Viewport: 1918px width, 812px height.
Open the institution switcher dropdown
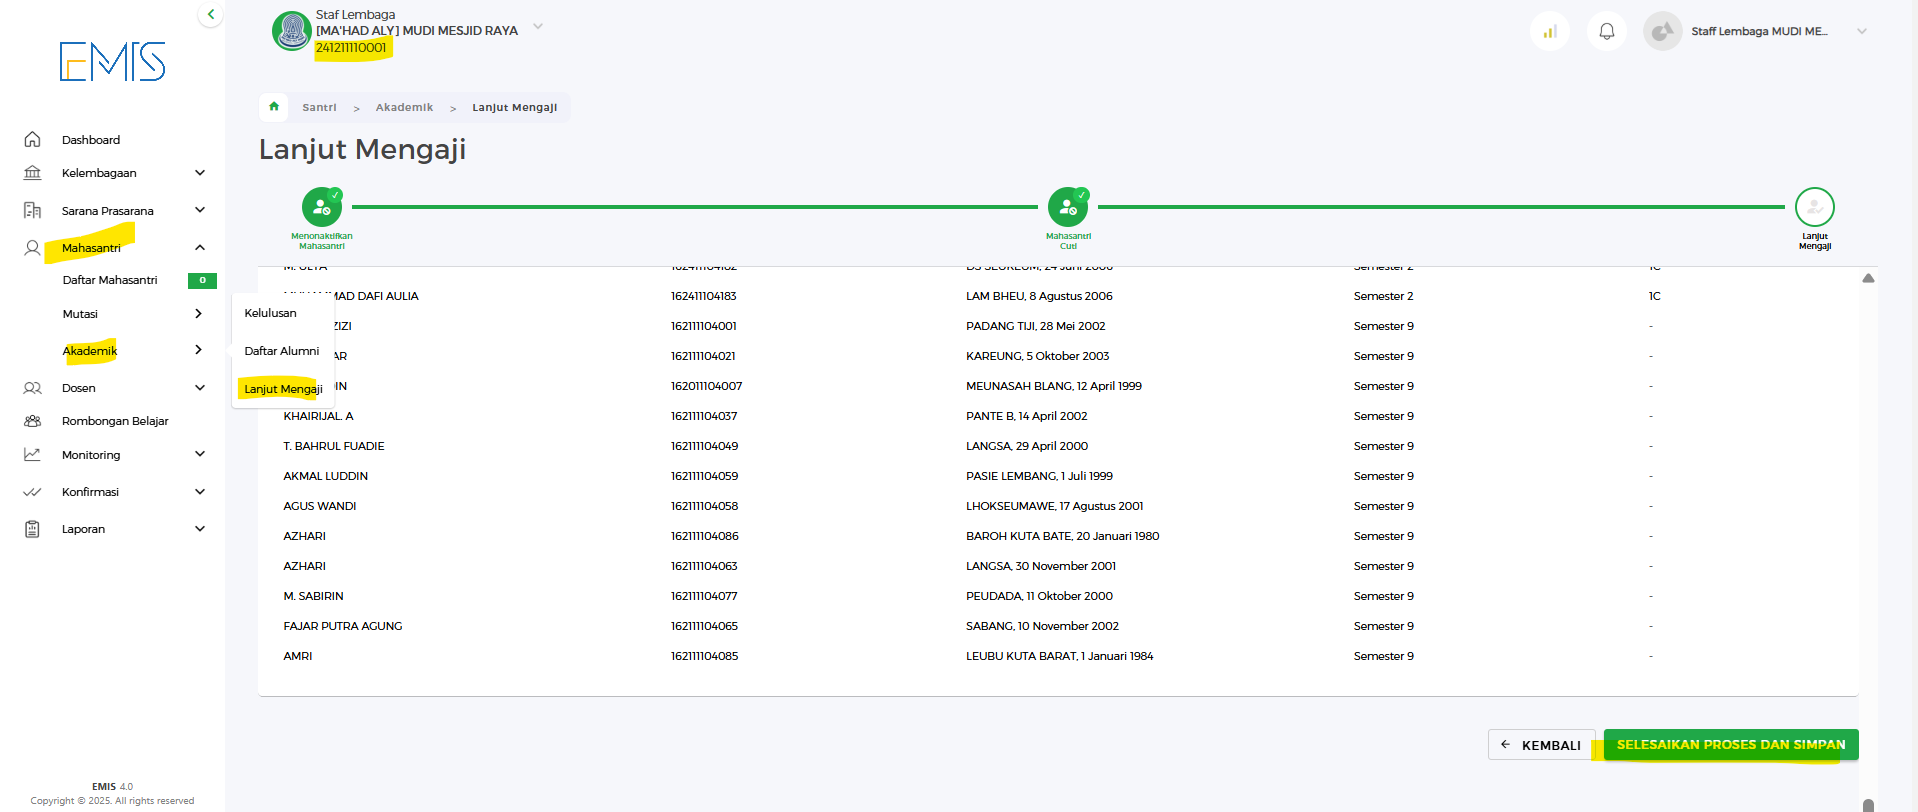538,27
